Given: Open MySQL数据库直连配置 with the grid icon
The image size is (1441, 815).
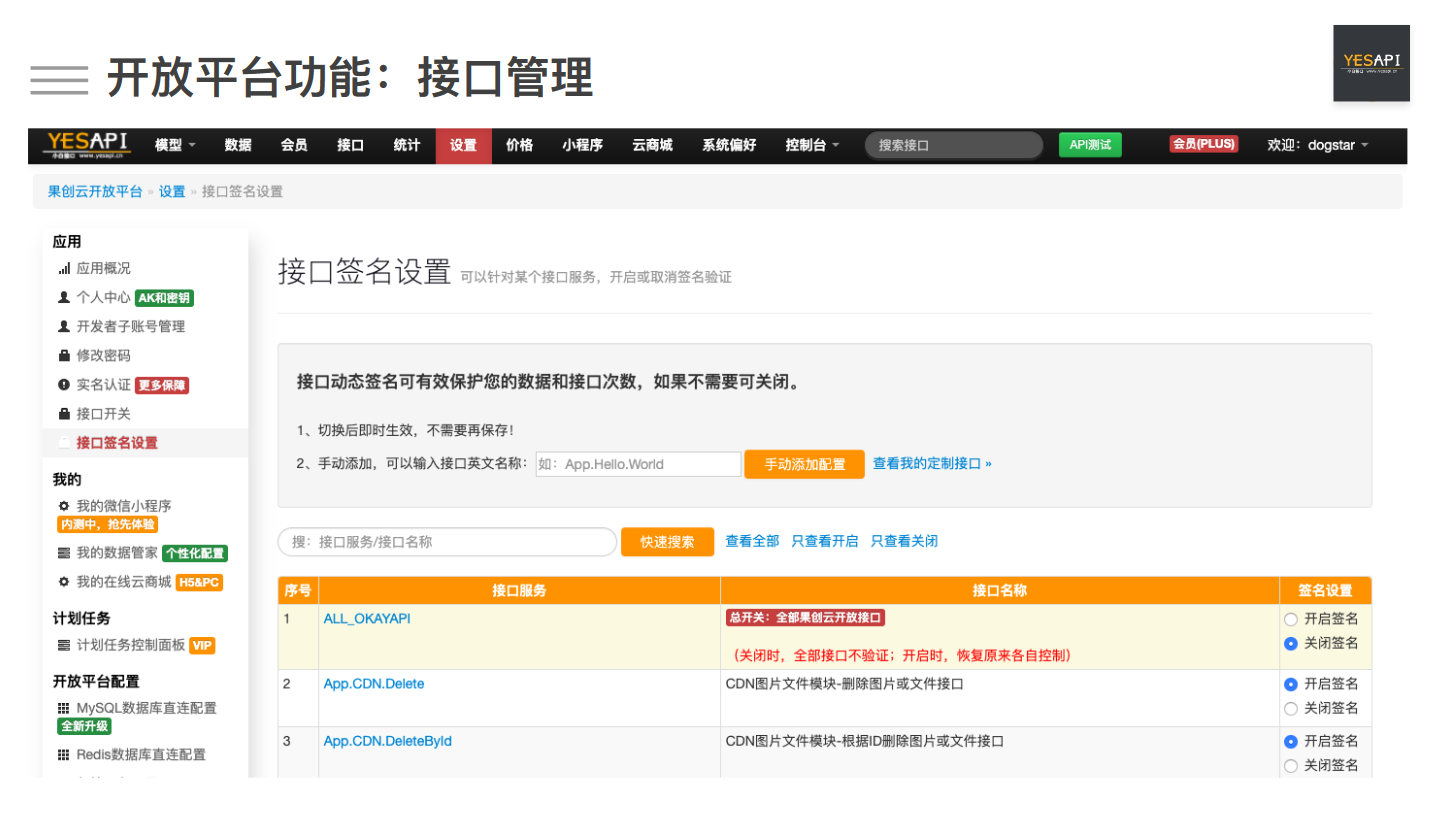Looking at the screenshot, I should tap(146, 708).
